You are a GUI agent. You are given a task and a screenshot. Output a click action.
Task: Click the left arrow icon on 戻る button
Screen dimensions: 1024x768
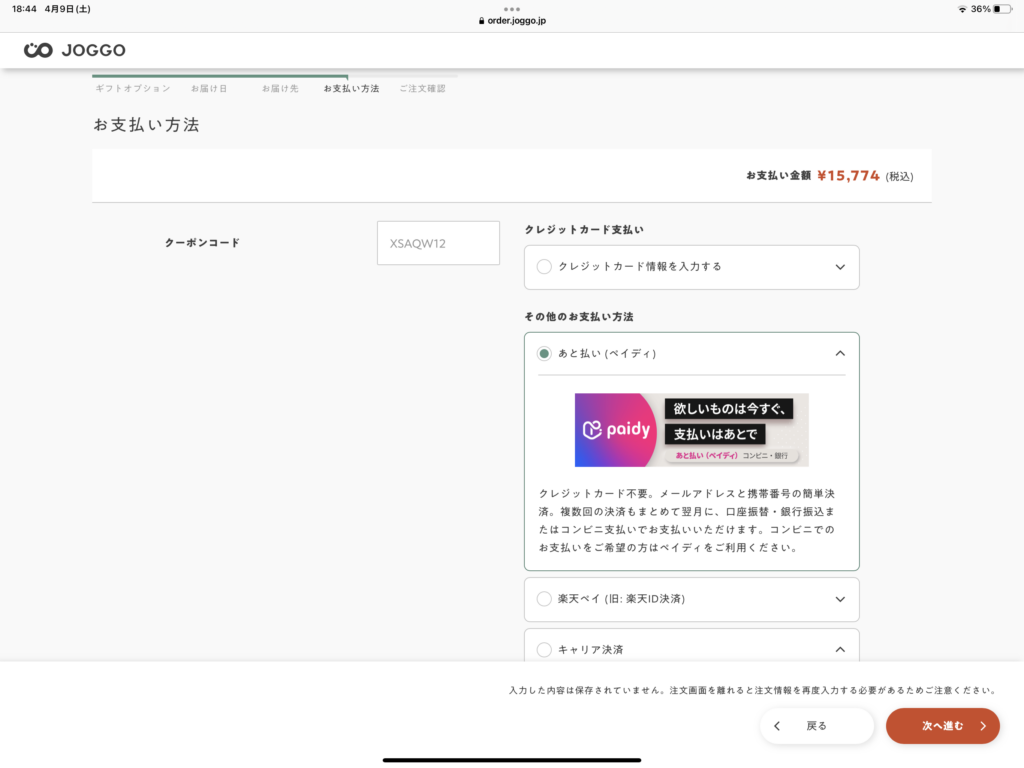[777, 726]
